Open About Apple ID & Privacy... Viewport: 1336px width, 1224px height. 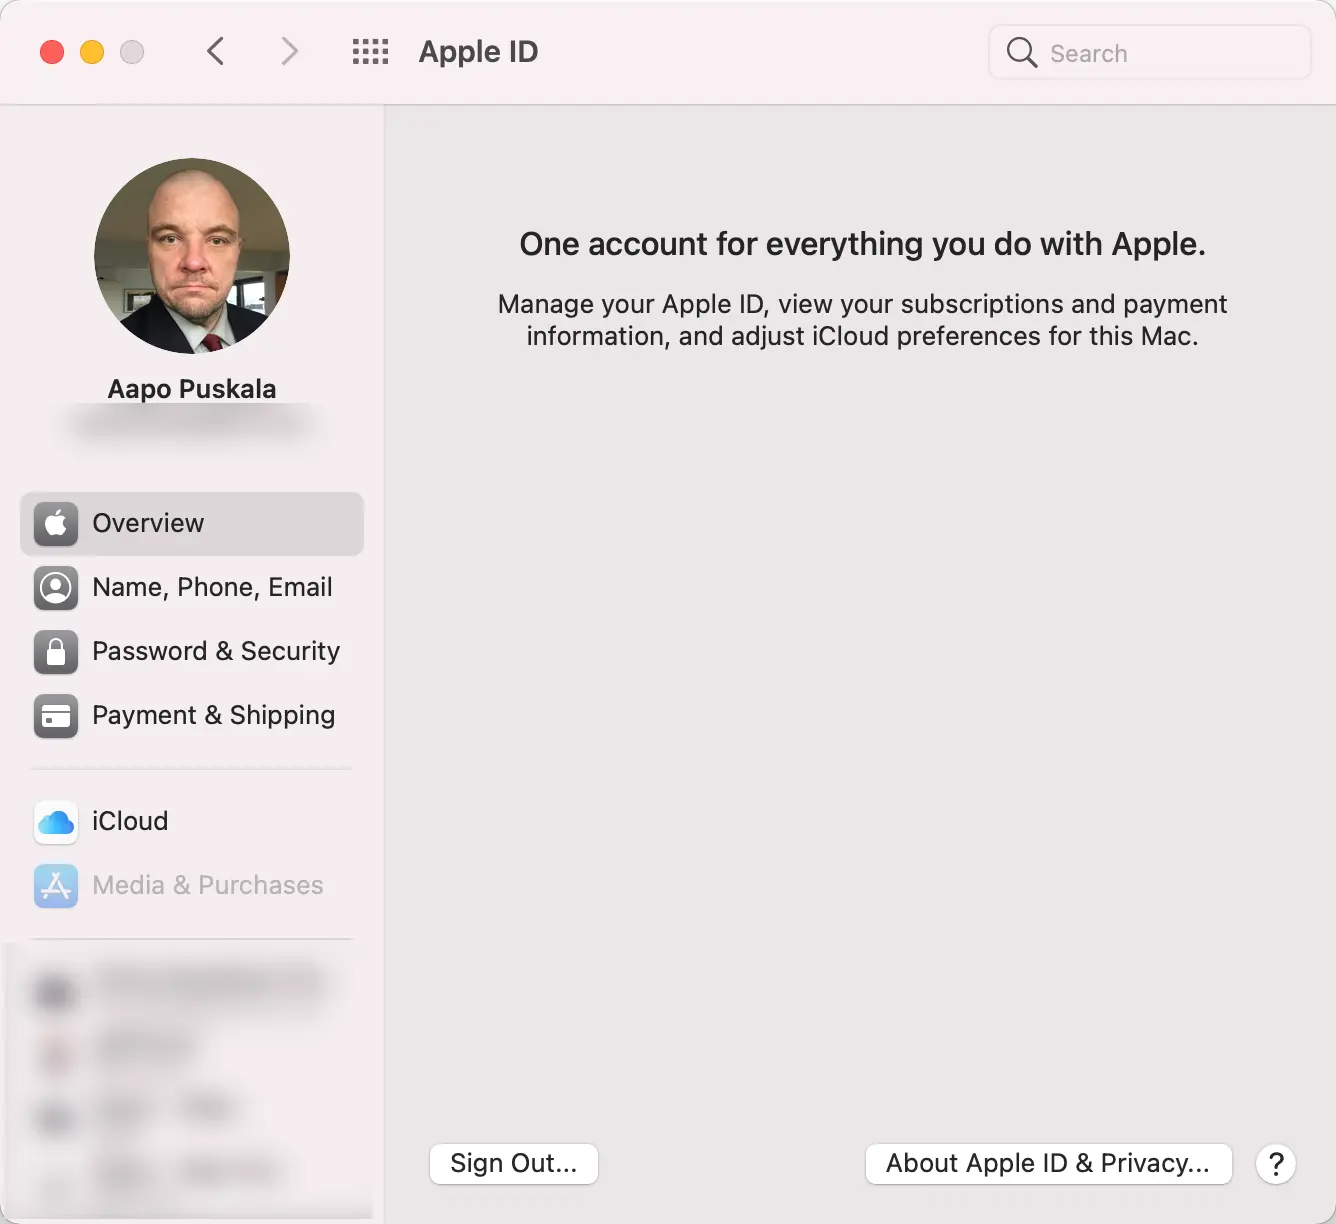[1048, 1163]
